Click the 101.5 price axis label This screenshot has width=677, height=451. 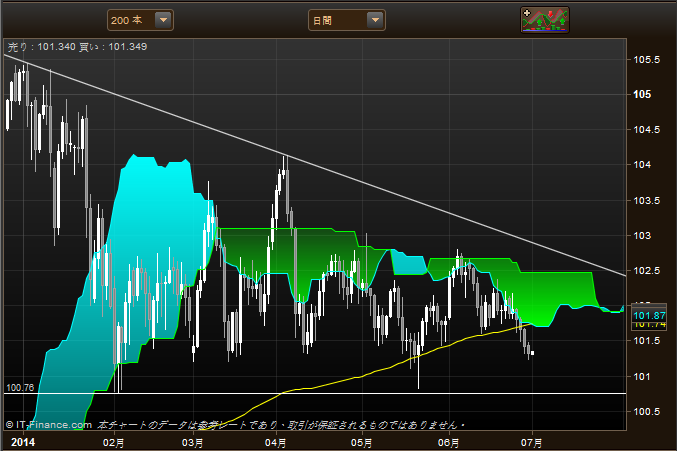coord(646,341)
